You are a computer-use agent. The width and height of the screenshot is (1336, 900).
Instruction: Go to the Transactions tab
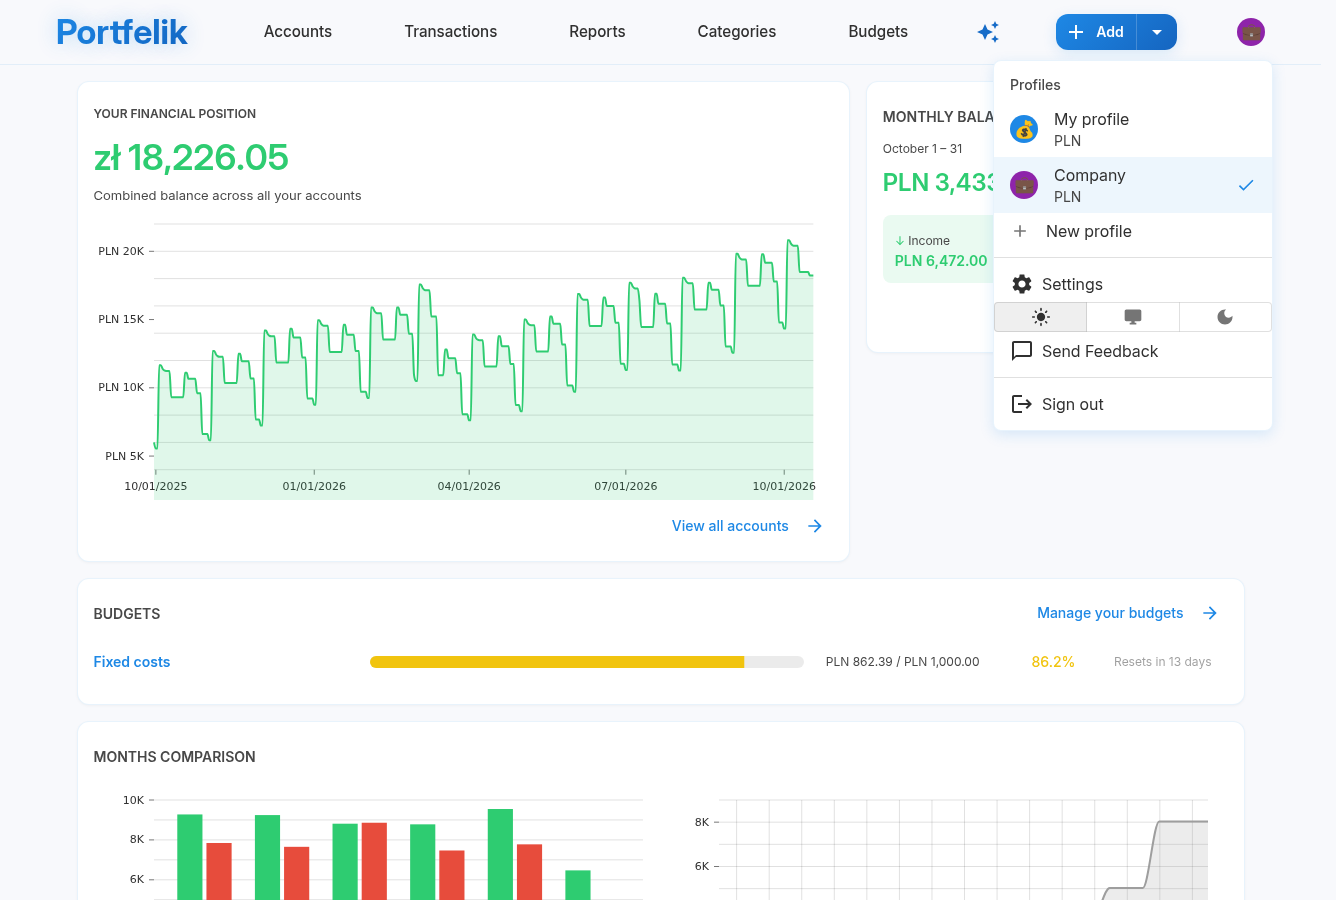click(x=451, y=32)
